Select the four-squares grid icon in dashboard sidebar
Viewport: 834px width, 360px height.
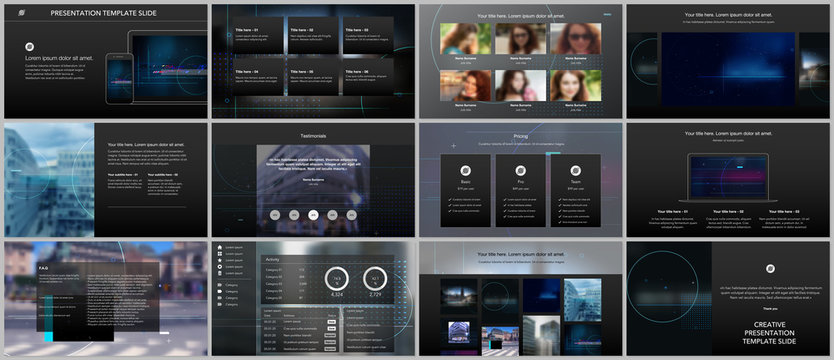[x=220, y=254]
